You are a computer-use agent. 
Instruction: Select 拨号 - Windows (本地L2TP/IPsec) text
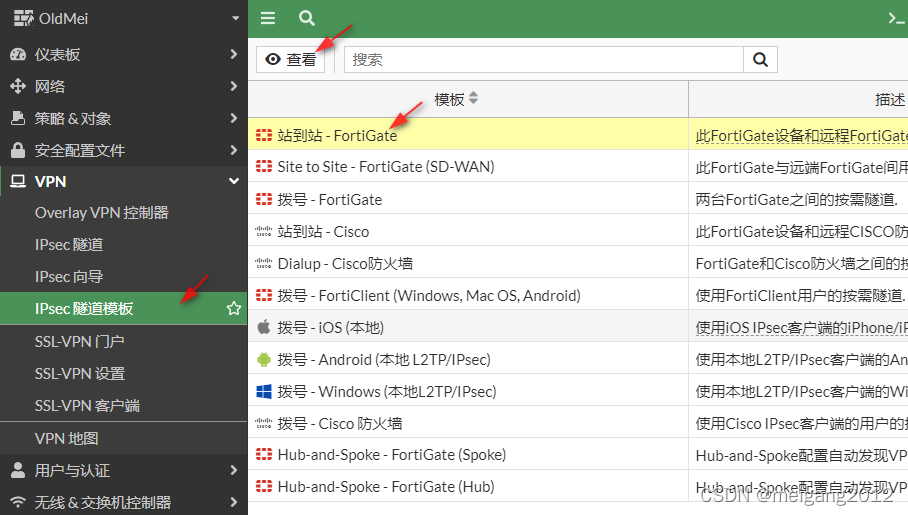pyautogui.click(x=387, y=392)
